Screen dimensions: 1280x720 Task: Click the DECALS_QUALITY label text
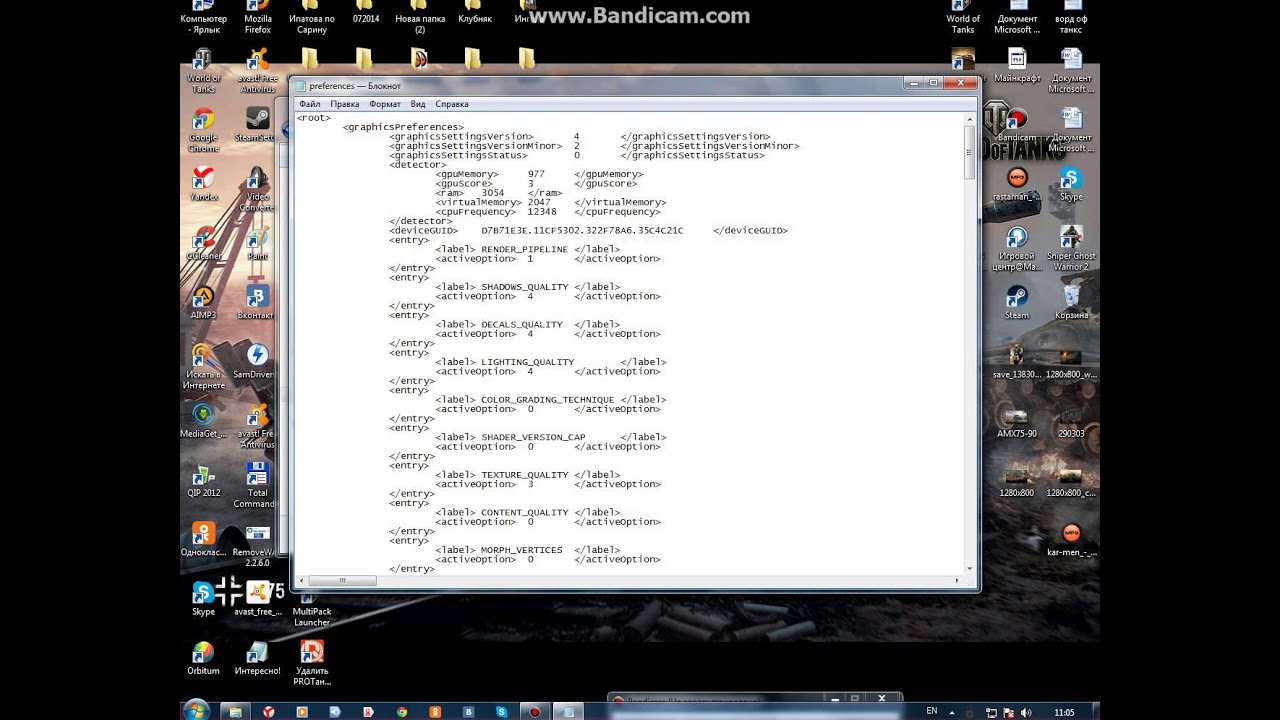click(522, 324)
